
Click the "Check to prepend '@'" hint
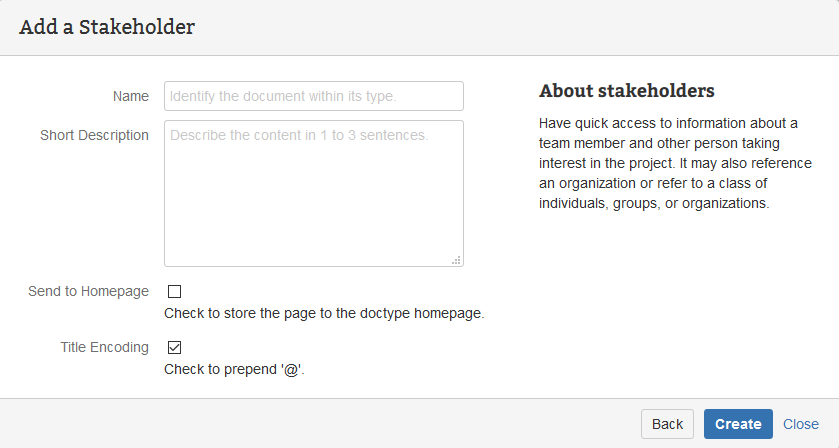click(x=233, y=369)
